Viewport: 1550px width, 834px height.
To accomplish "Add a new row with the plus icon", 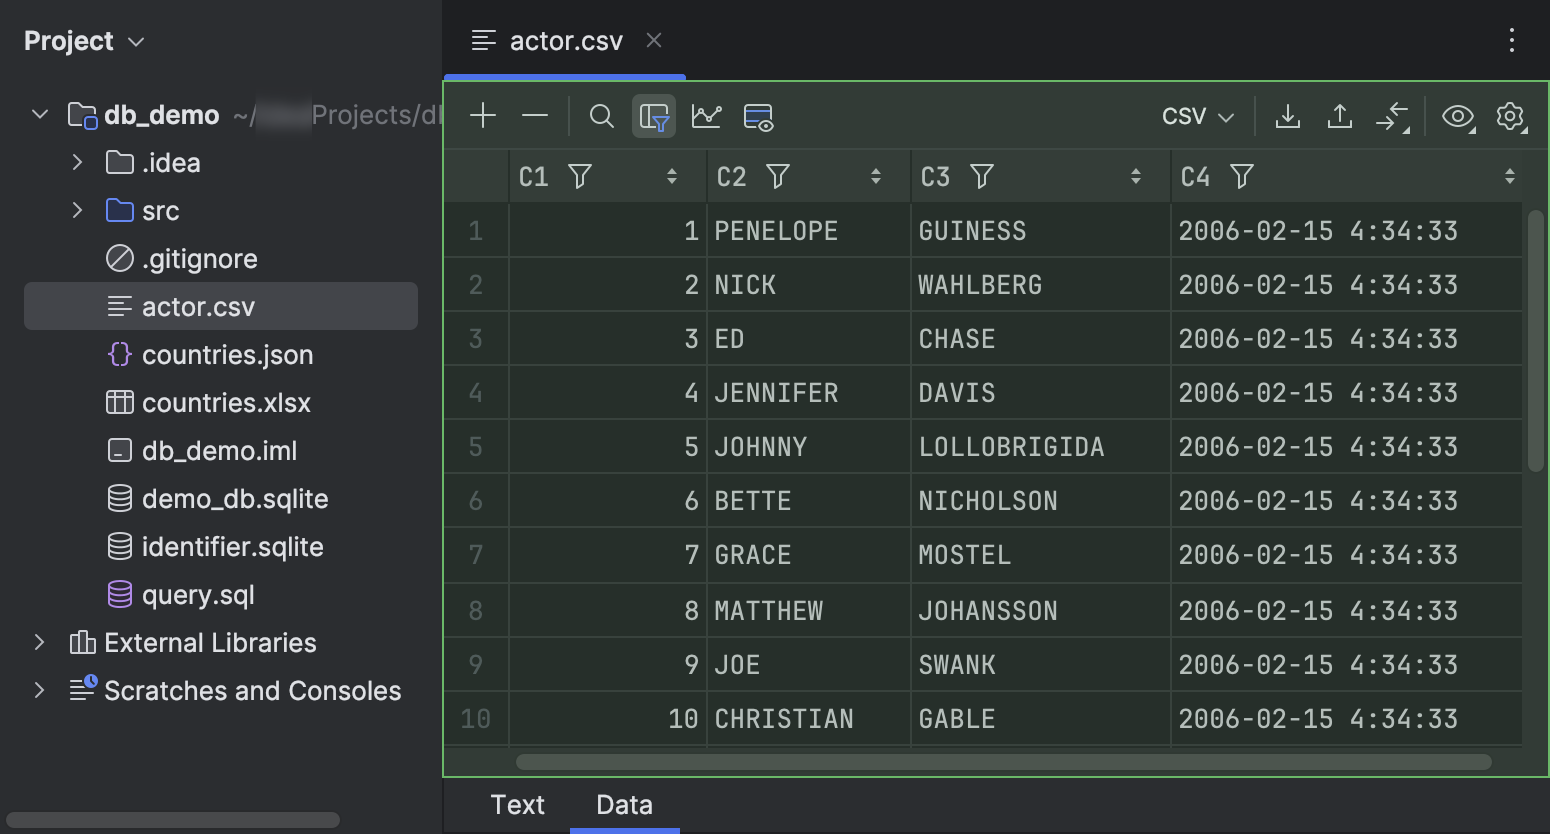I will tap(483, 116).
